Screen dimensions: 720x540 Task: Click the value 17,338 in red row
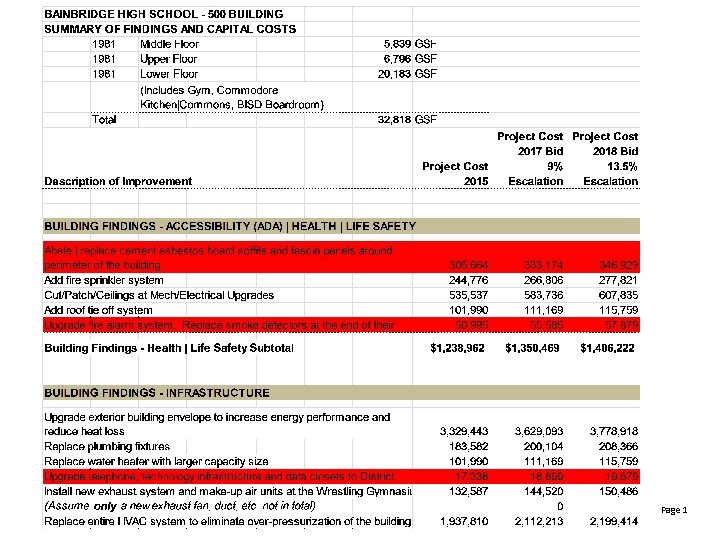(472, 477)
